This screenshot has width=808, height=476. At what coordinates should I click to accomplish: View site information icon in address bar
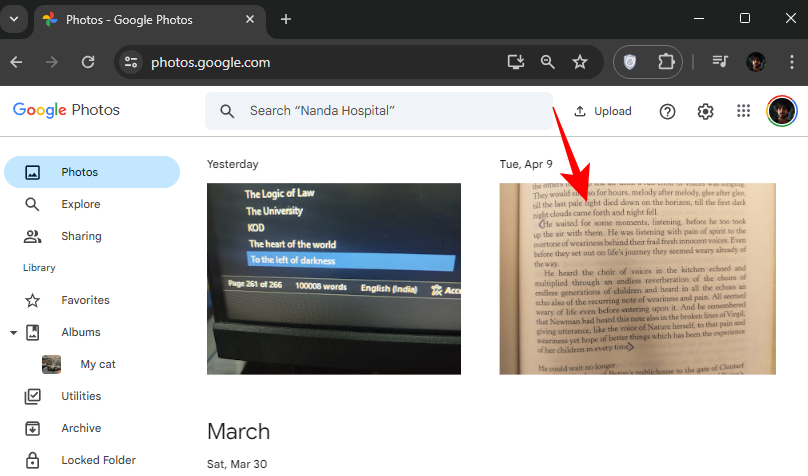pos(131,62)
